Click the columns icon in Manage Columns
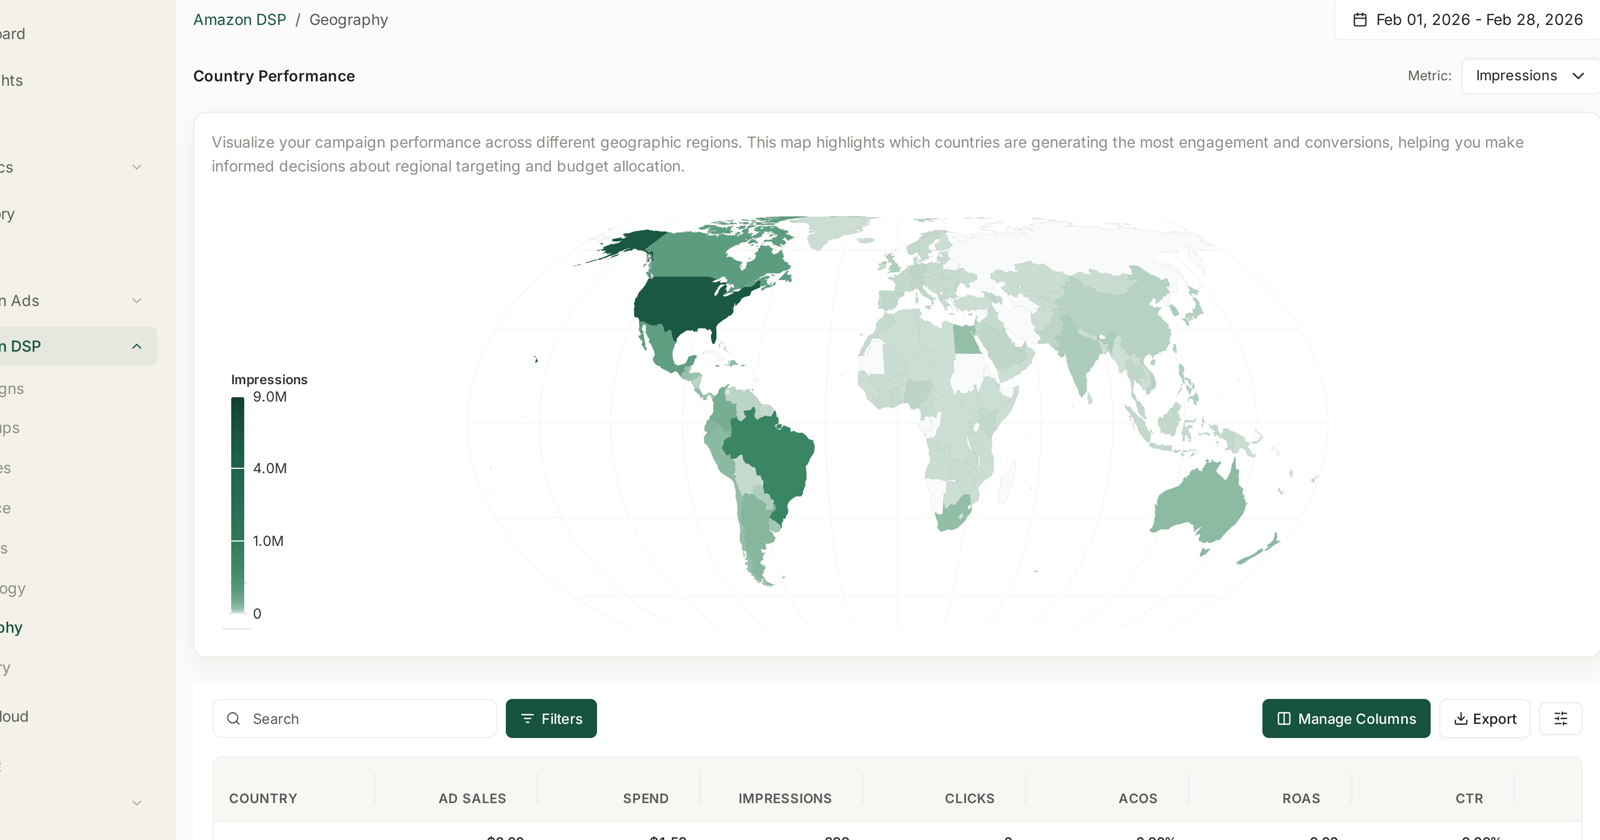 (1284, 719)
